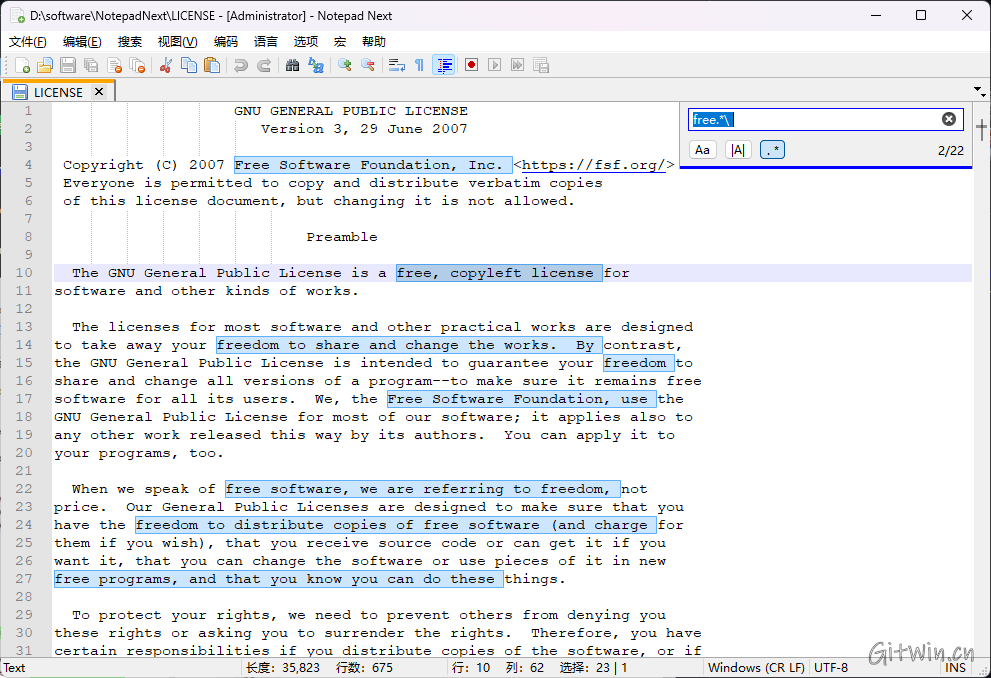Click INS indicator in status bar
991x678 pixels.
point(956,668)
